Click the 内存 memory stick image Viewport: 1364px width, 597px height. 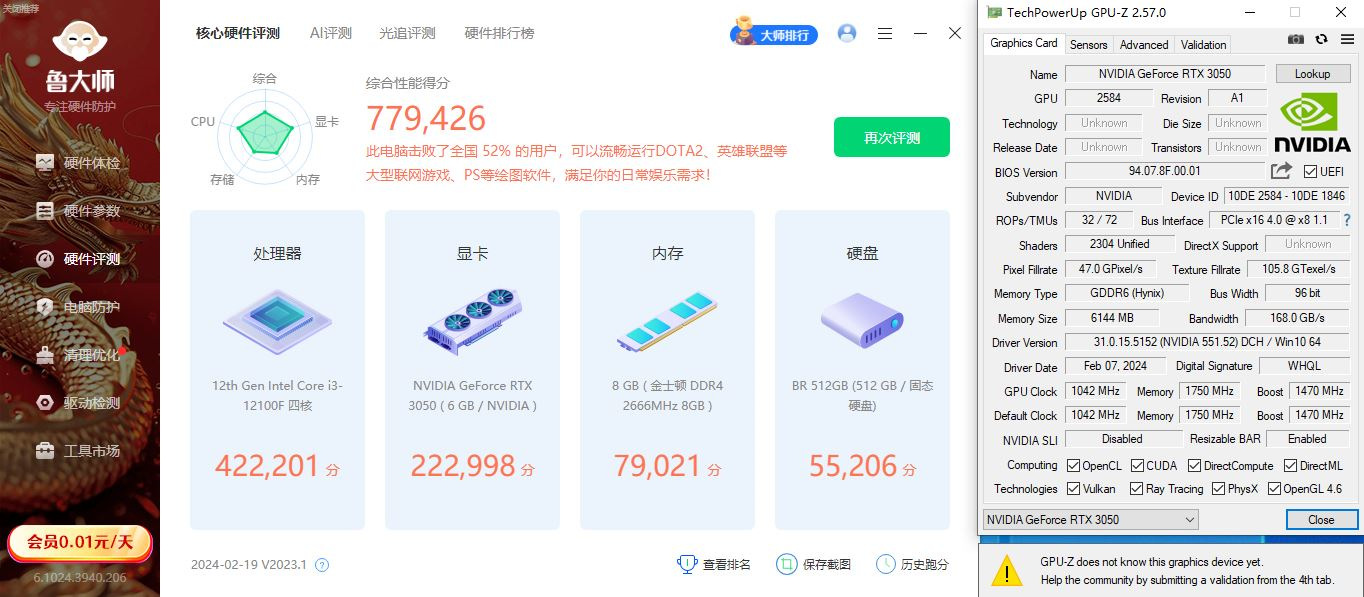tap(667, 322)
